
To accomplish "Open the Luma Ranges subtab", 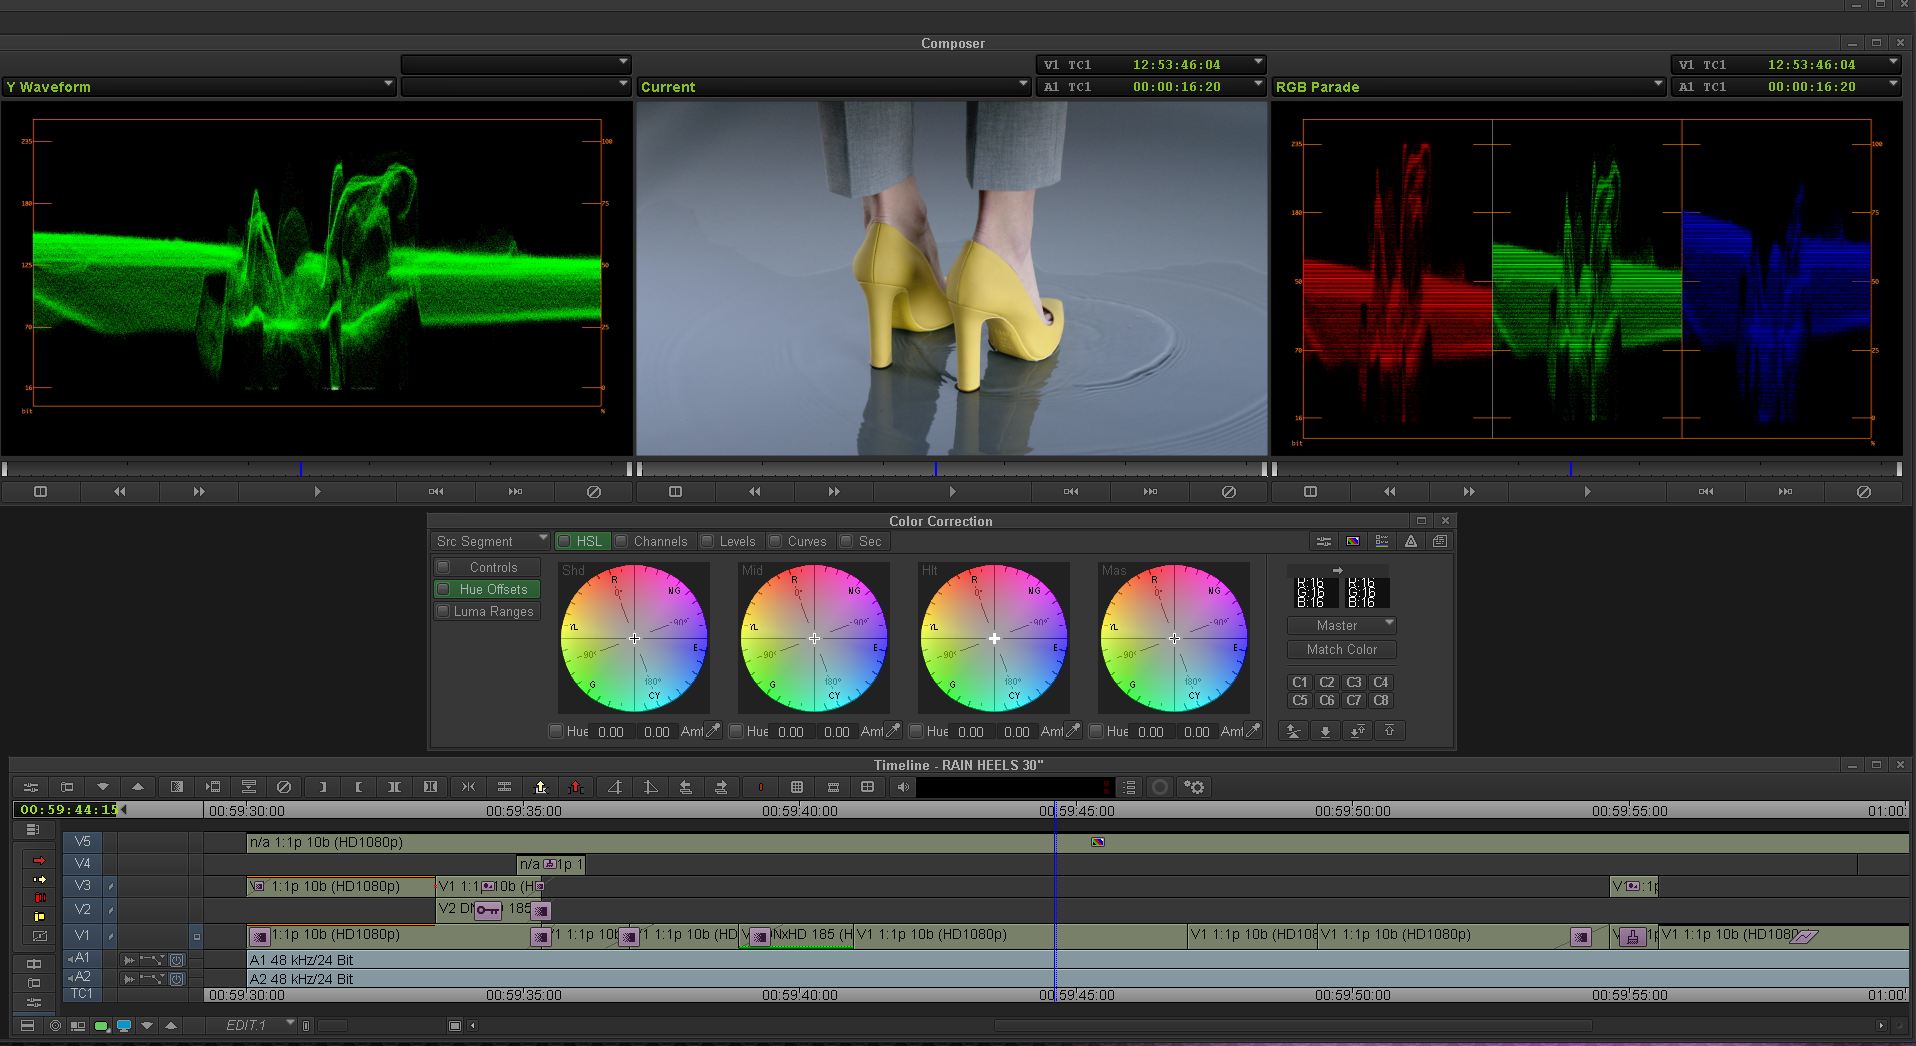I will (494, 611).
